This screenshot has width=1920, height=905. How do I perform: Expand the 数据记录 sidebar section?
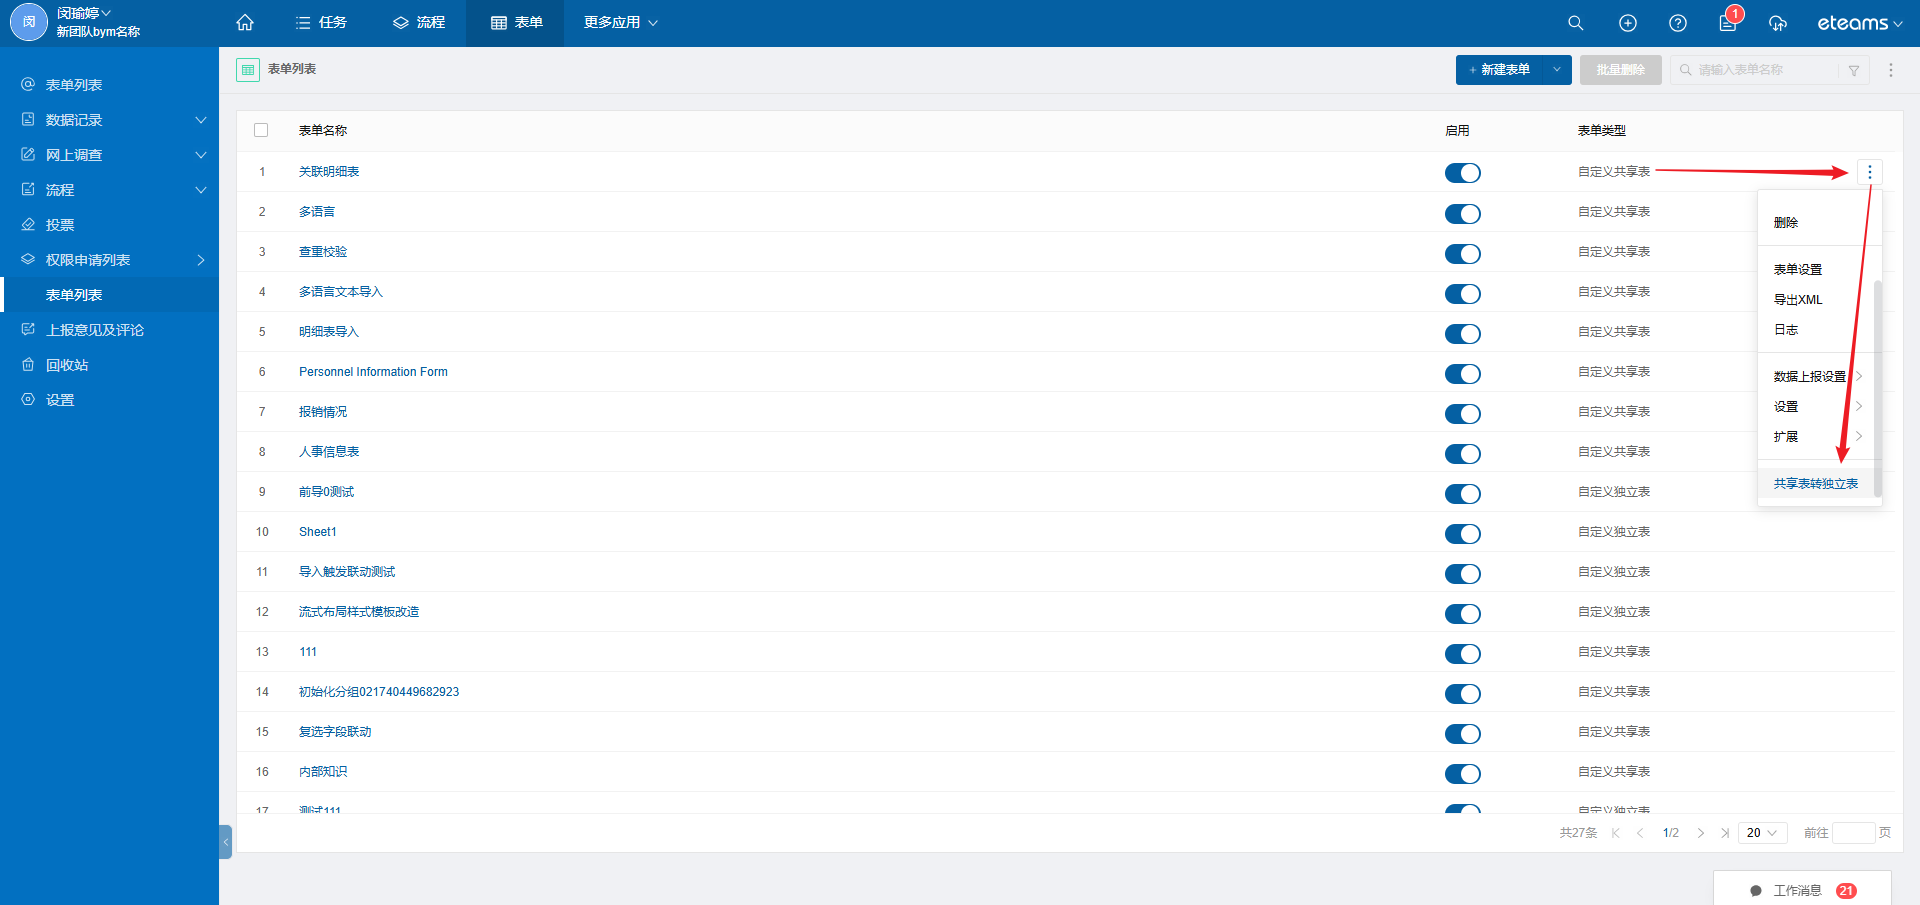(201, 120)
